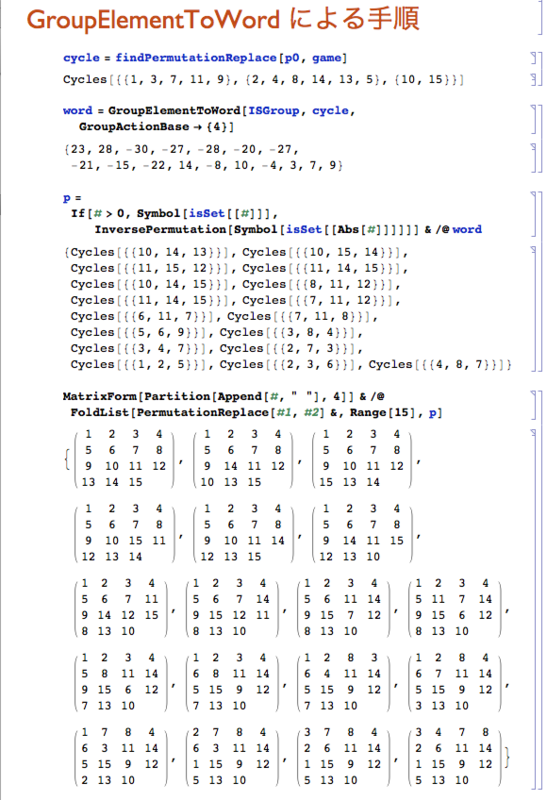Screen dimensions: 547x800
Task: Click input line "cycle = findPermutationReplace[p0, game]"
Action: (x=205, y=58)
